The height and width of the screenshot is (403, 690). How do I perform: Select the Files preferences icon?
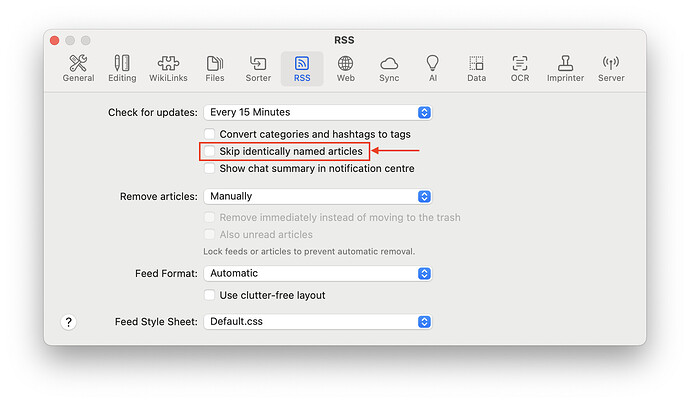pos(215,69)
